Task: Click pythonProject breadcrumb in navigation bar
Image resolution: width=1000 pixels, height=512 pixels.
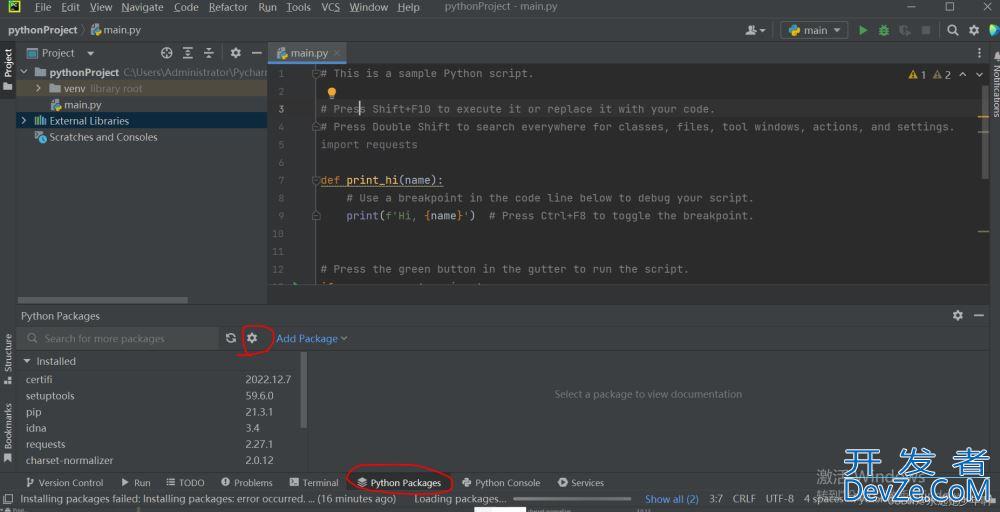Action: pos(43,30)
